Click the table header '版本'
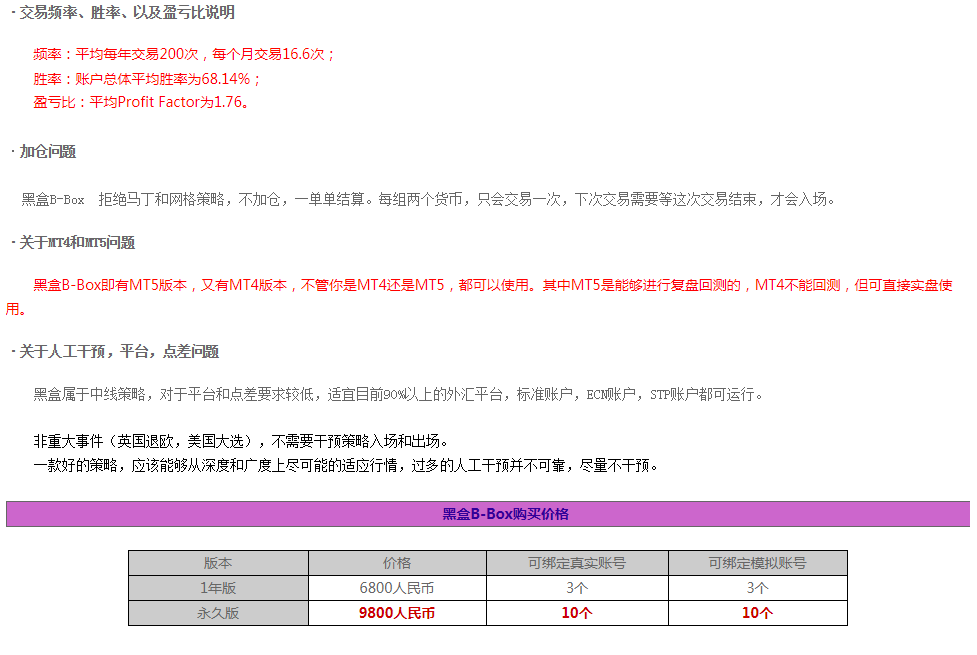 click(218, 563)
